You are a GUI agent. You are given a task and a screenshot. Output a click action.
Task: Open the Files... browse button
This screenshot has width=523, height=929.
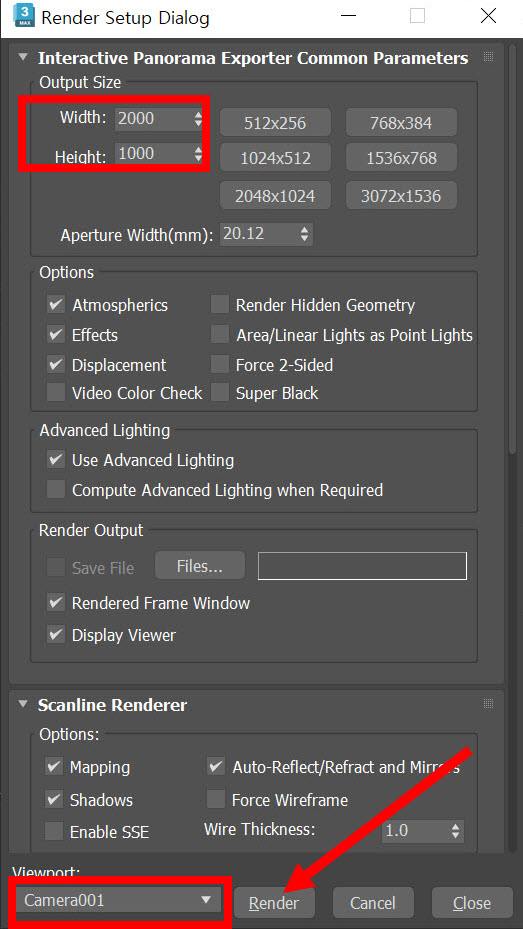200,566
